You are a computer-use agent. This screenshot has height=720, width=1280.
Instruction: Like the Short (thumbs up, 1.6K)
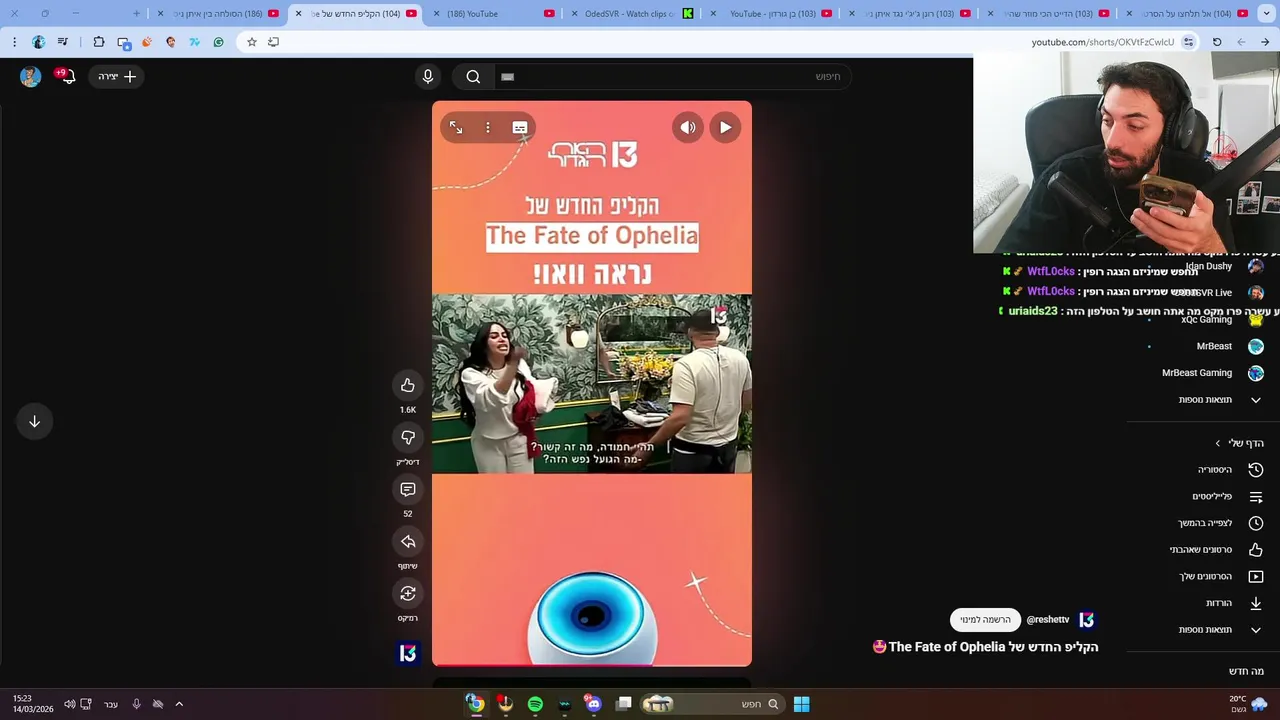(x=408, y=386)
